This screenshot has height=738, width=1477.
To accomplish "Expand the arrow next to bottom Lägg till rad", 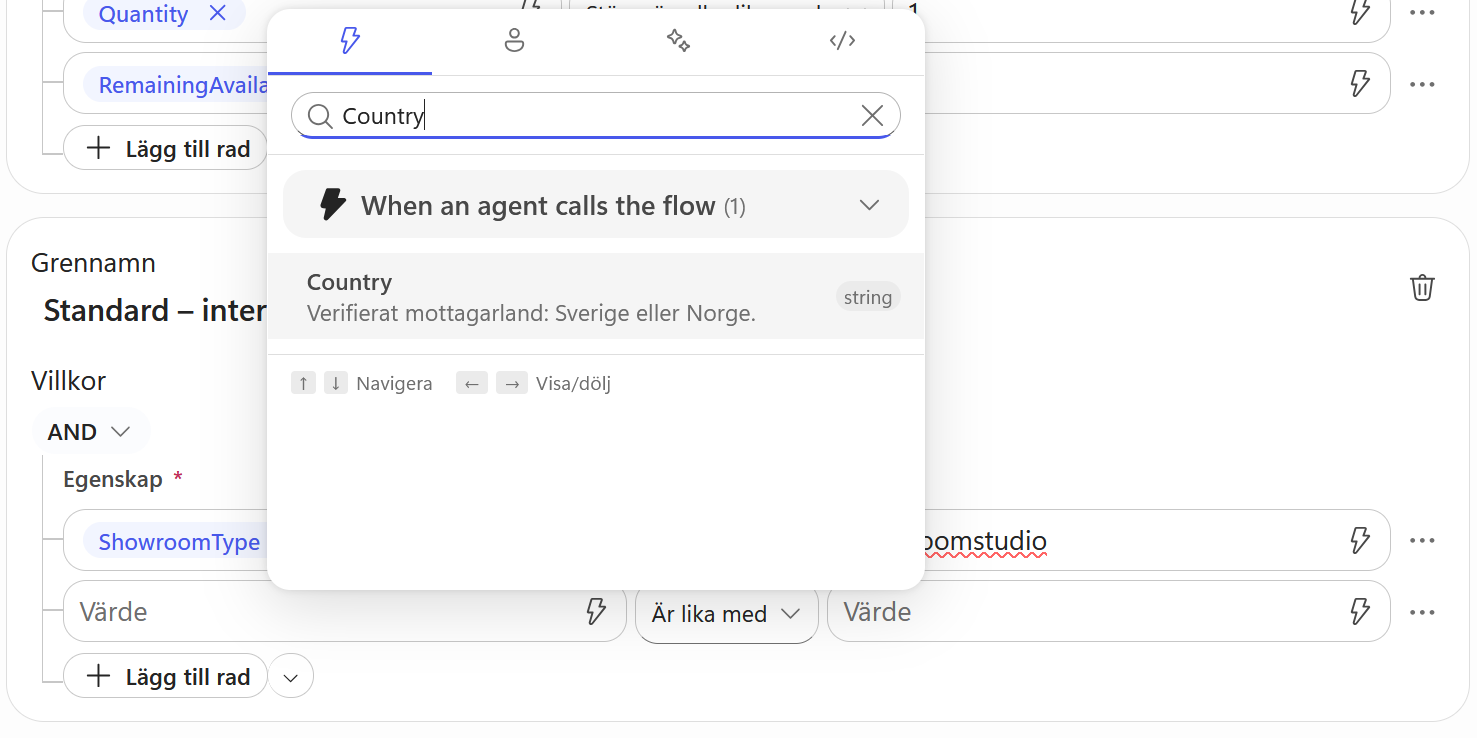I will coord(291,677).
